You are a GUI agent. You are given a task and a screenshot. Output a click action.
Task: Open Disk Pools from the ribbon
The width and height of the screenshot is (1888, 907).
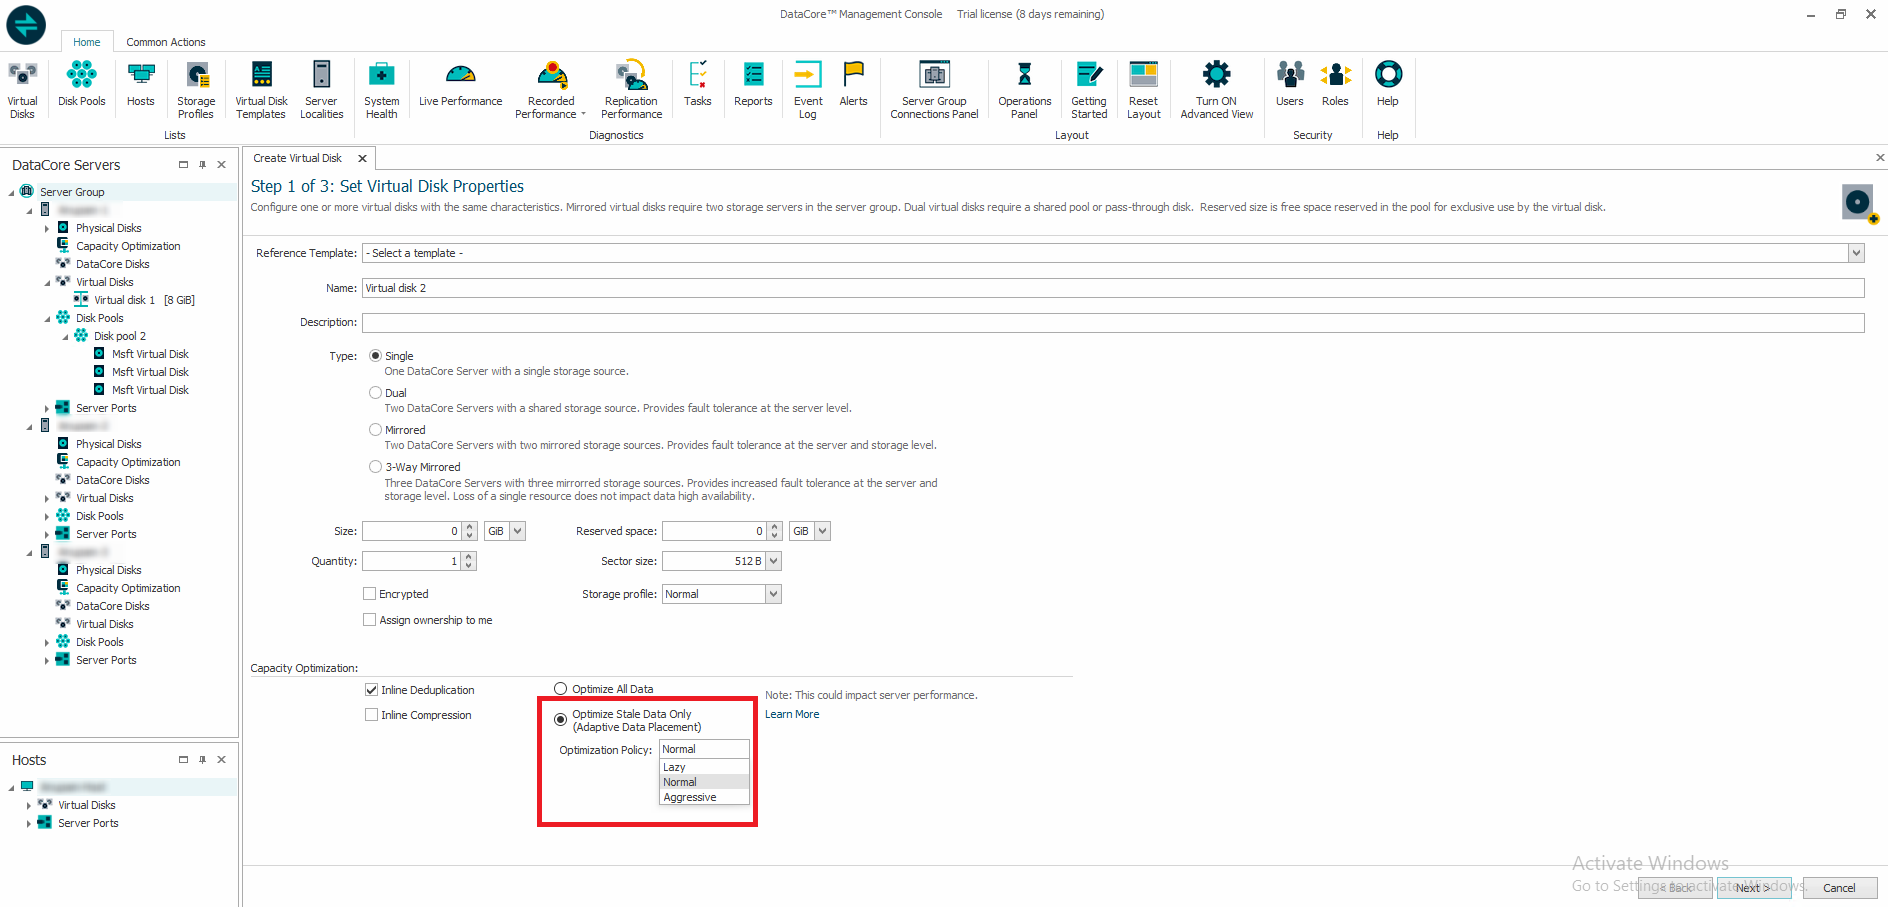81,85
